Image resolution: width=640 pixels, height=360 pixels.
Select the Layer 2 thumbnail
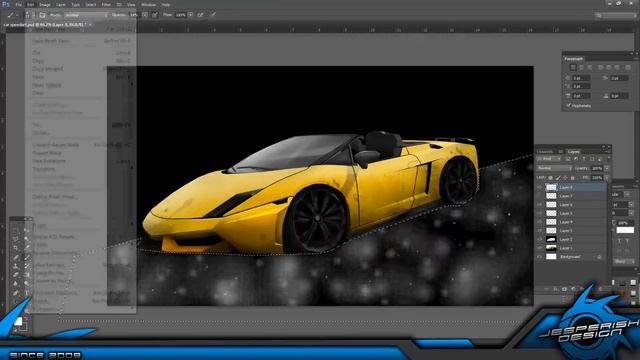[x=551, y=239]
